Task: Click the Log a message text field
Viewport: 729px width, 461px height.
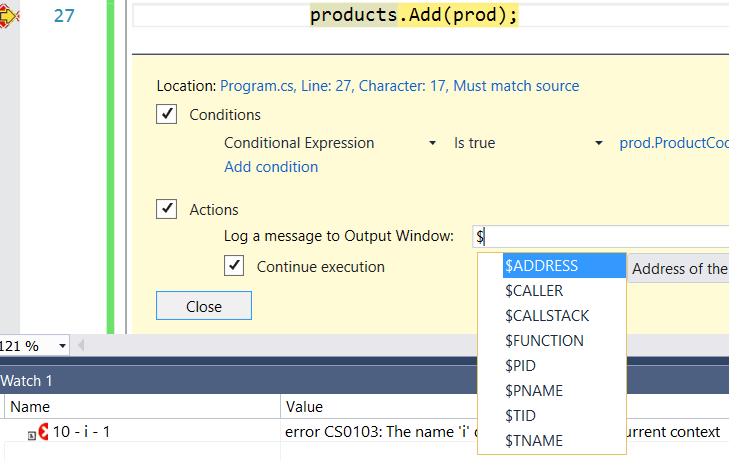Action: (600, 237)
